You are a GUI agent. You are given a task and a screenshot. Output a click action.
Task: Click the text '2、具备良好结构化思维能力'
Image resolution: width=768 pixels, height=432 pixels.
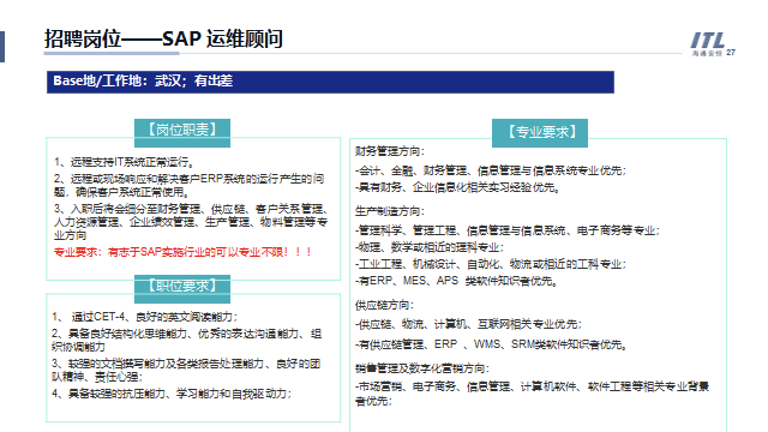[x=187, y=340]
